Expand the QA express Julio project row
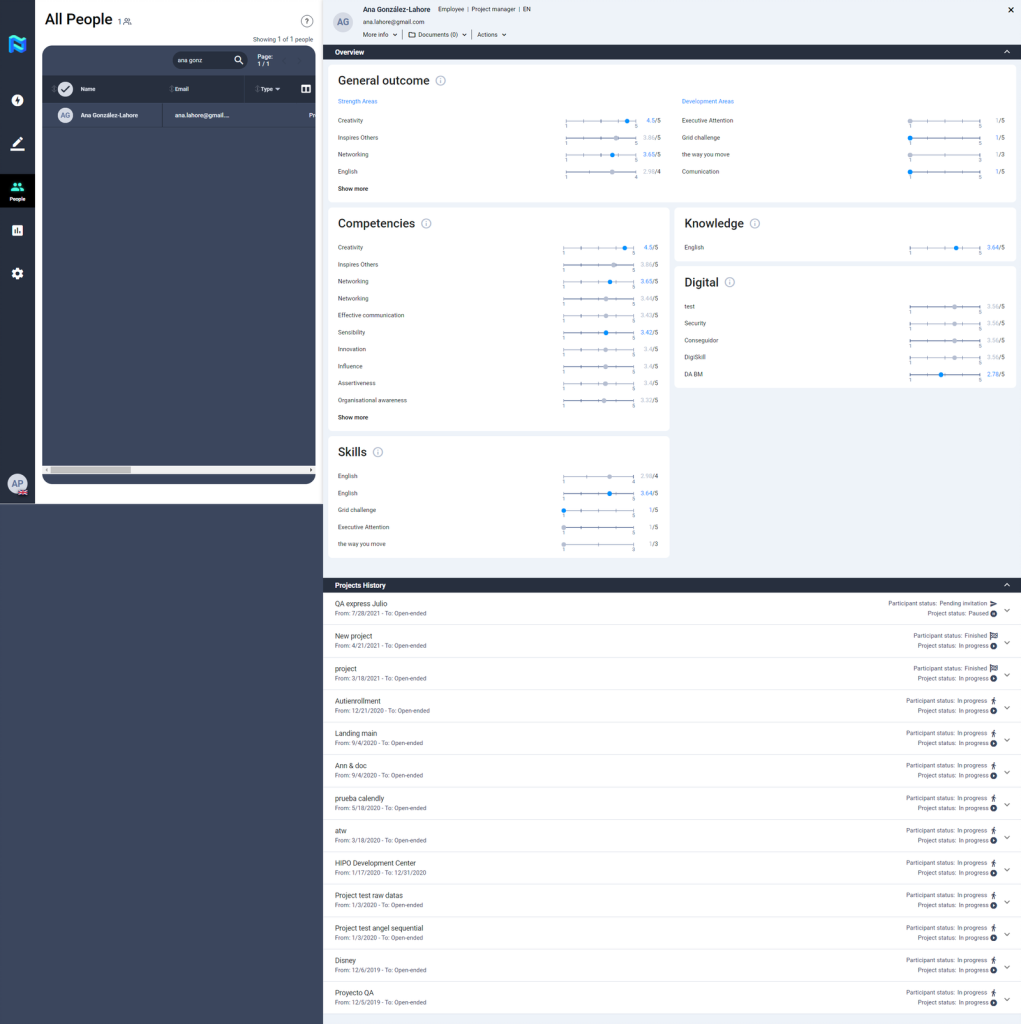1021x1024 pixels. tap(1006, 609)
